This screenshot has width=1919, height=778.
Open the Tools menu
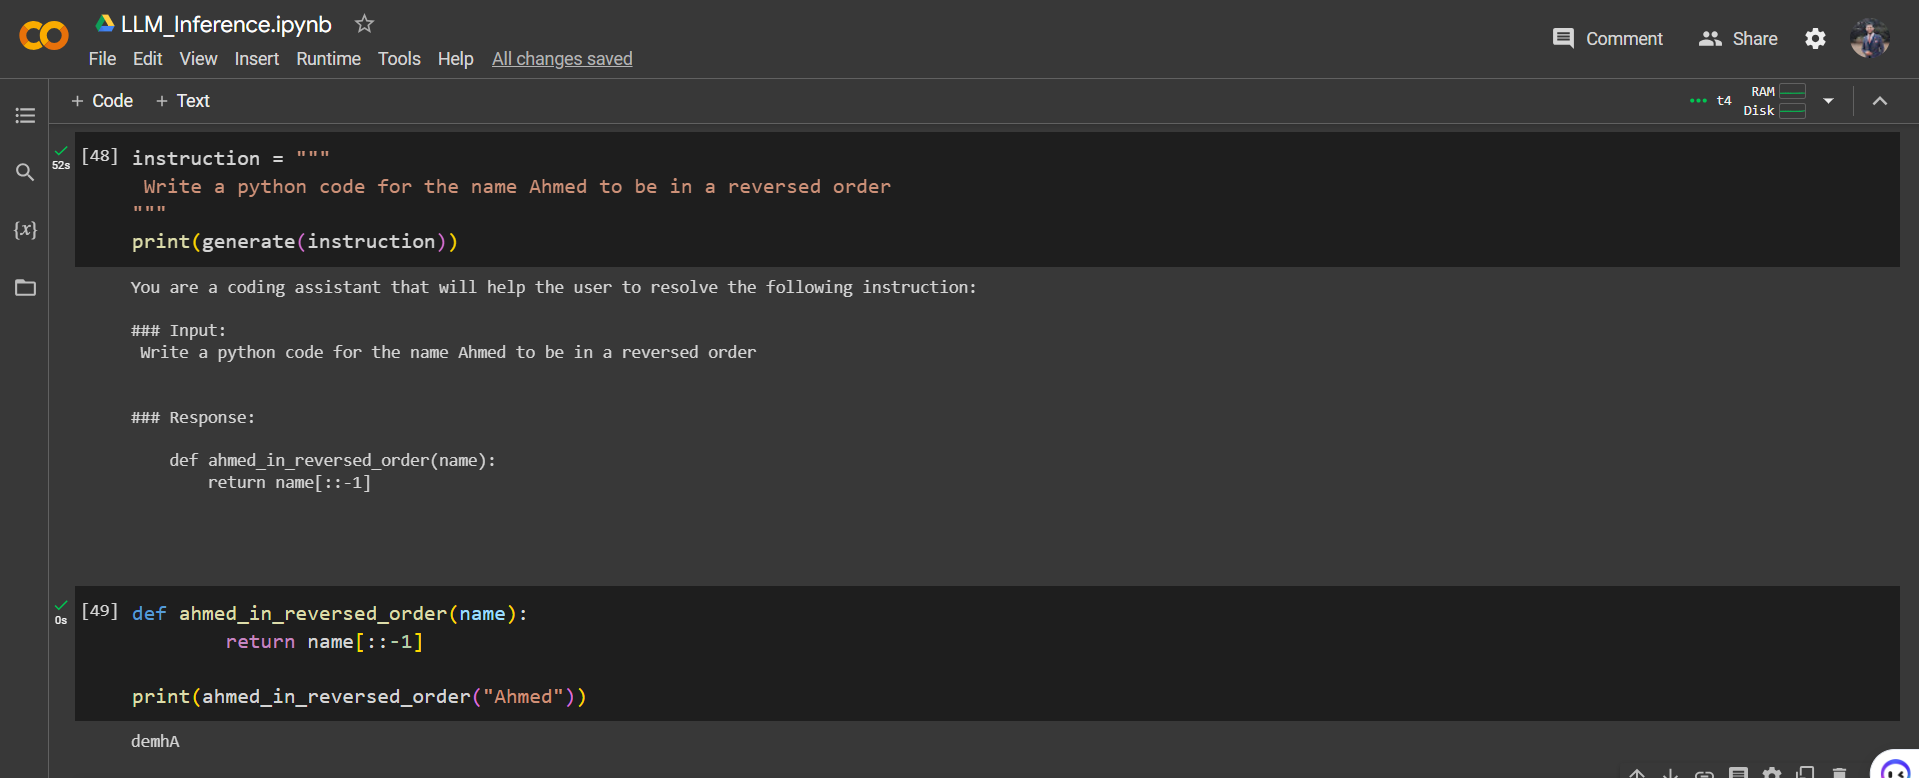pyautogui.click(x=399, y=59)
